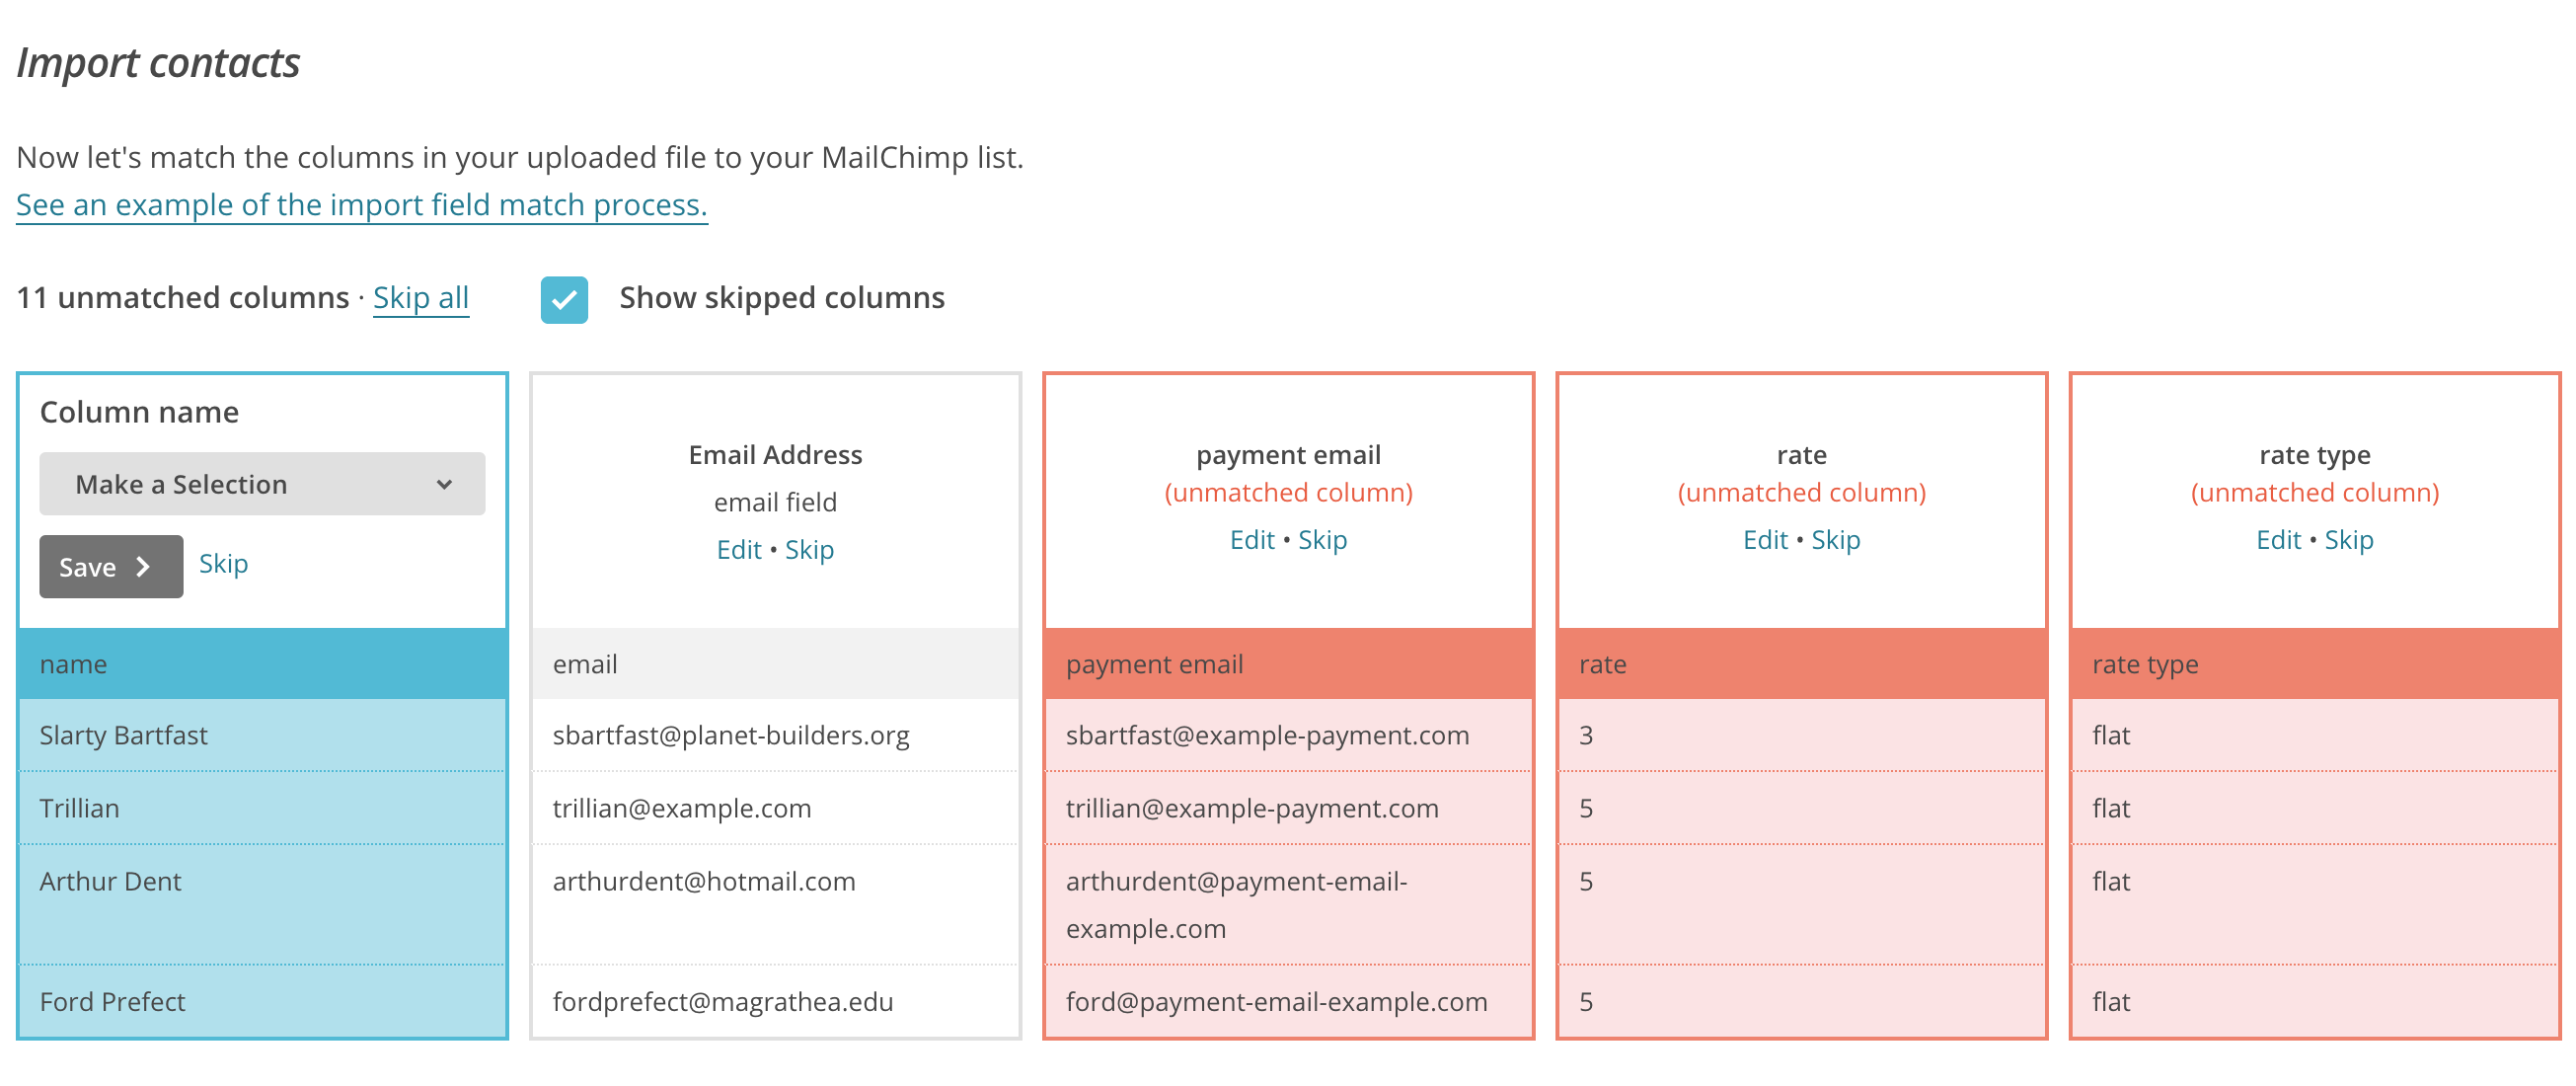
Task: Click the 'rate type' orange header row
Action: click(2315, 664)
